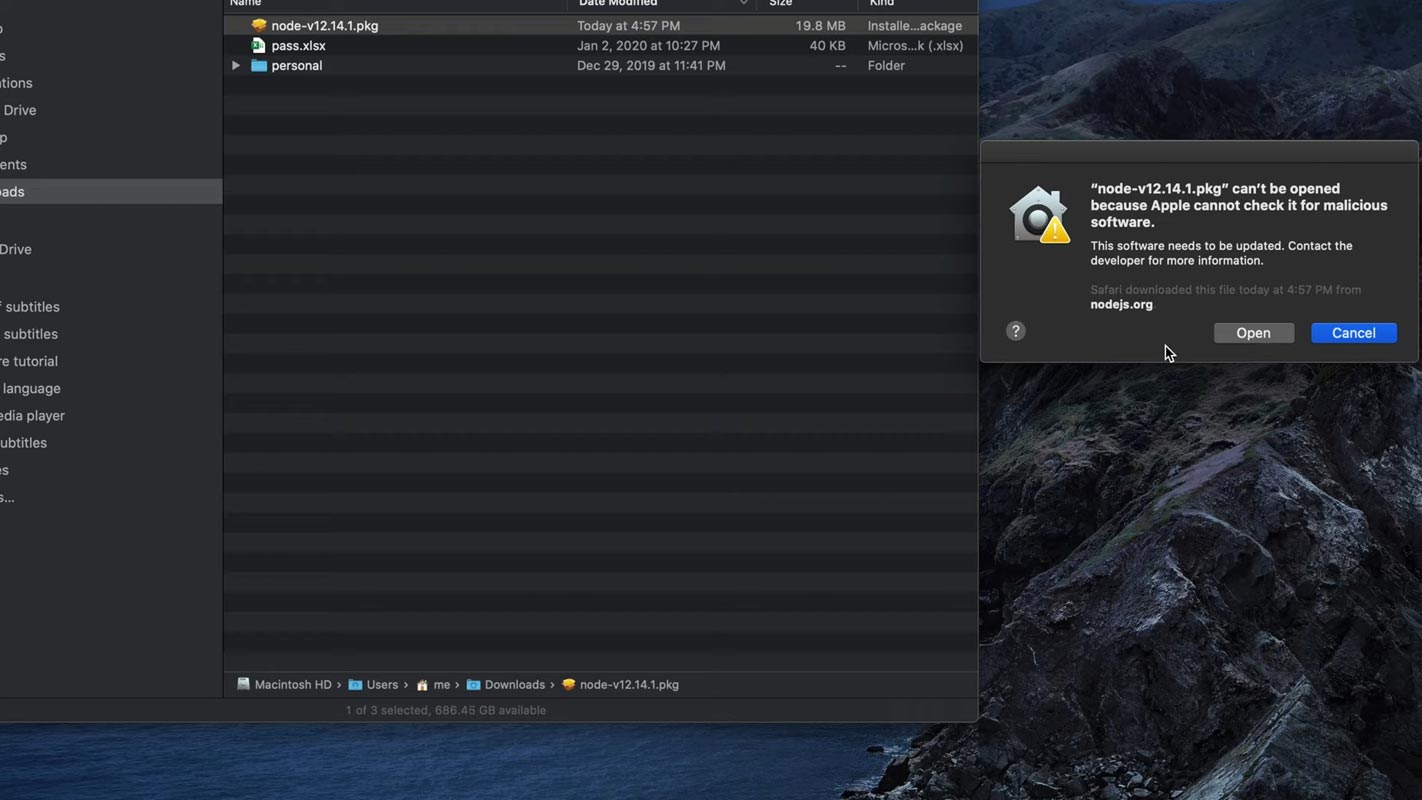Open help with the question mark button
1422x800 pixels.
coord(1016,331)
